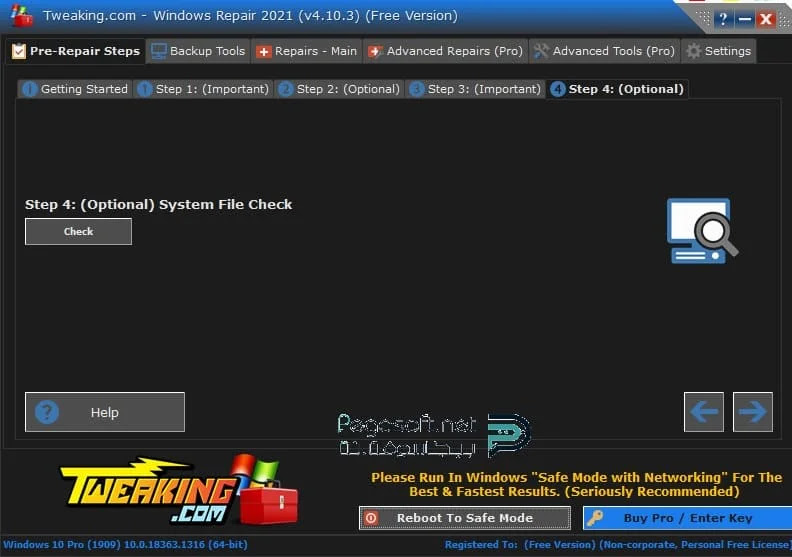Viewport: 792px width, 557px height.
Task: Select Step 1: (Important) sub-tab
Action: [x=203, y=89]
